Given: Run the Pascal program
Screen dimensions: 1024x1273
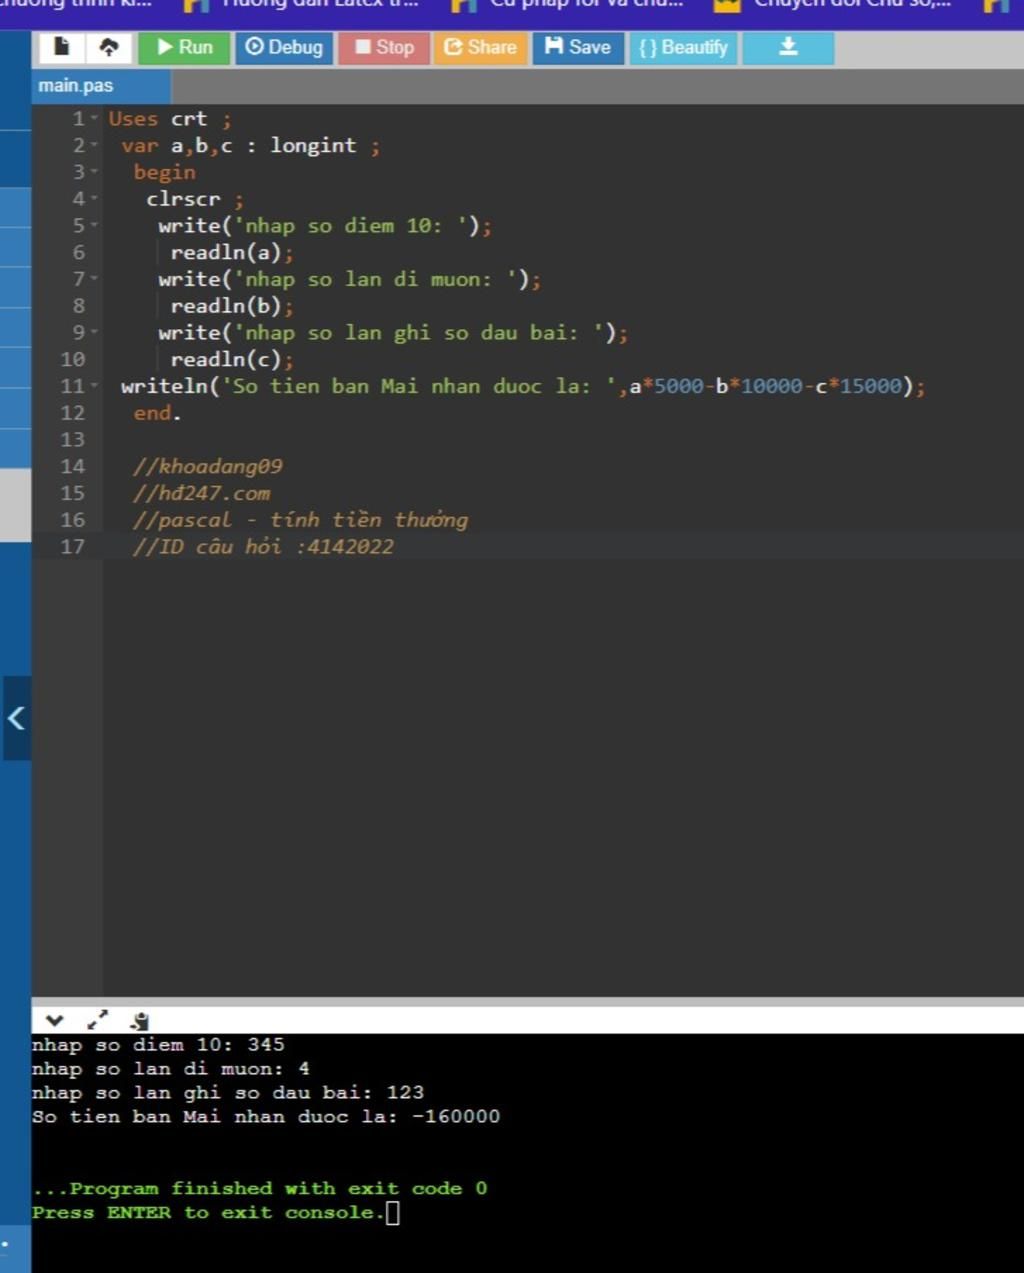Looking at the screenshot, I should (x=184, y=47).
